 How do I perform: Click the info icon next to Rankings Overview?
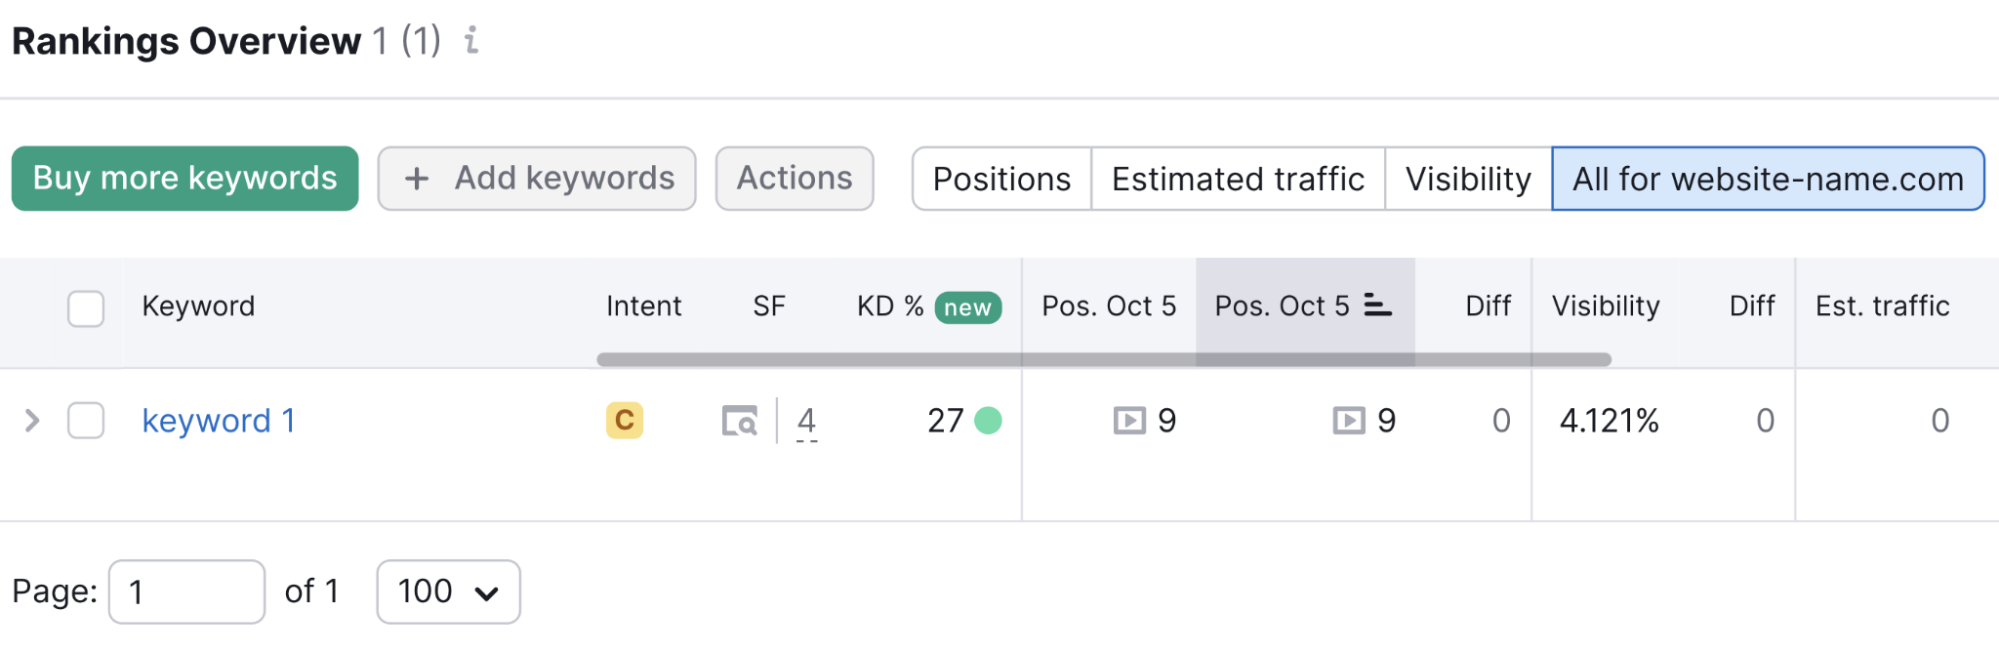pos(470,41)
